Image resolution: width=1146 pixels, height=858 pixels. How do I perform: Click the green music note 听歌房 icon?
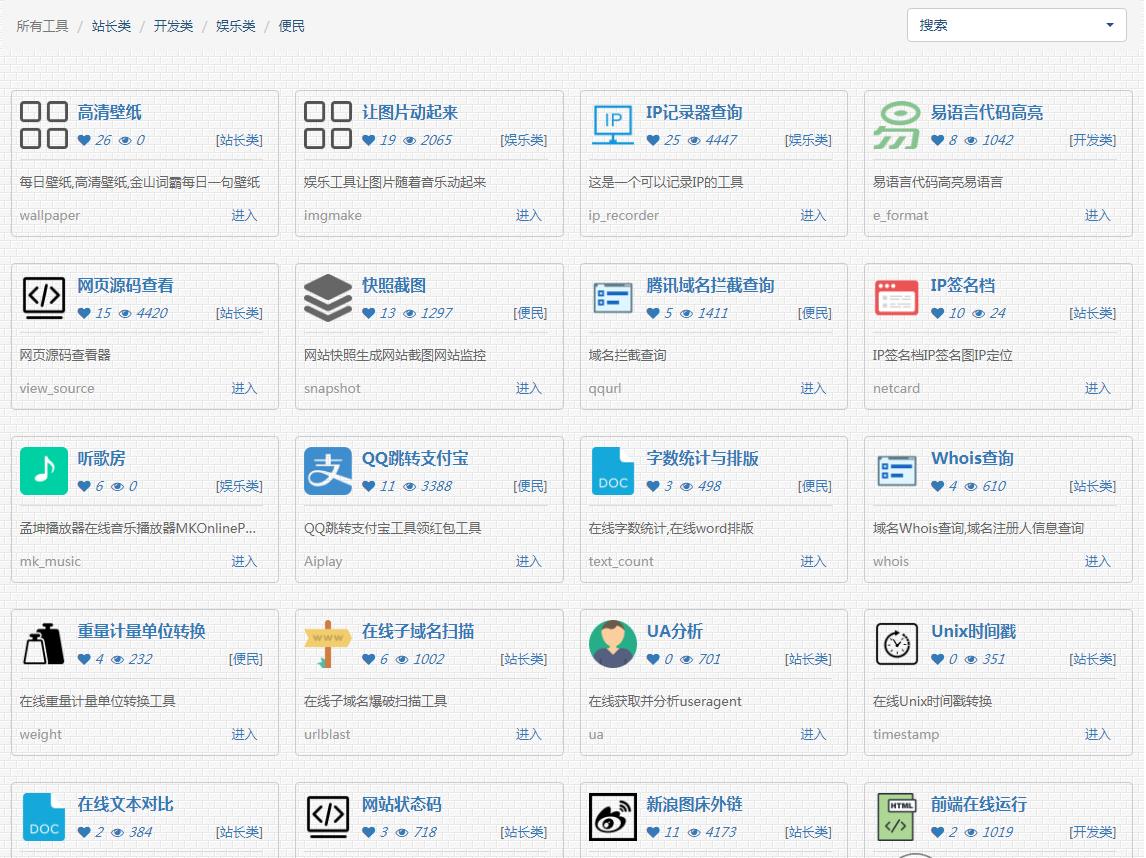click(44, 471)
